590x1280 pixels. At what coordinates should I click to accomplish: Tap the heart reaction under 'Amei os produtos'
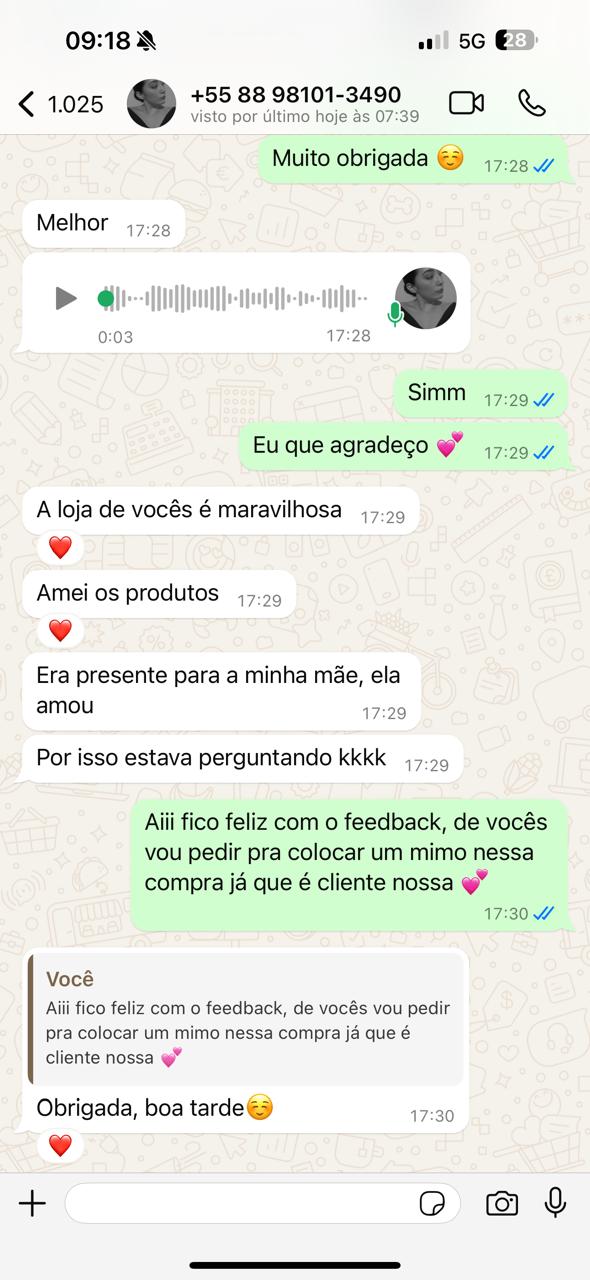coord(60,630)
